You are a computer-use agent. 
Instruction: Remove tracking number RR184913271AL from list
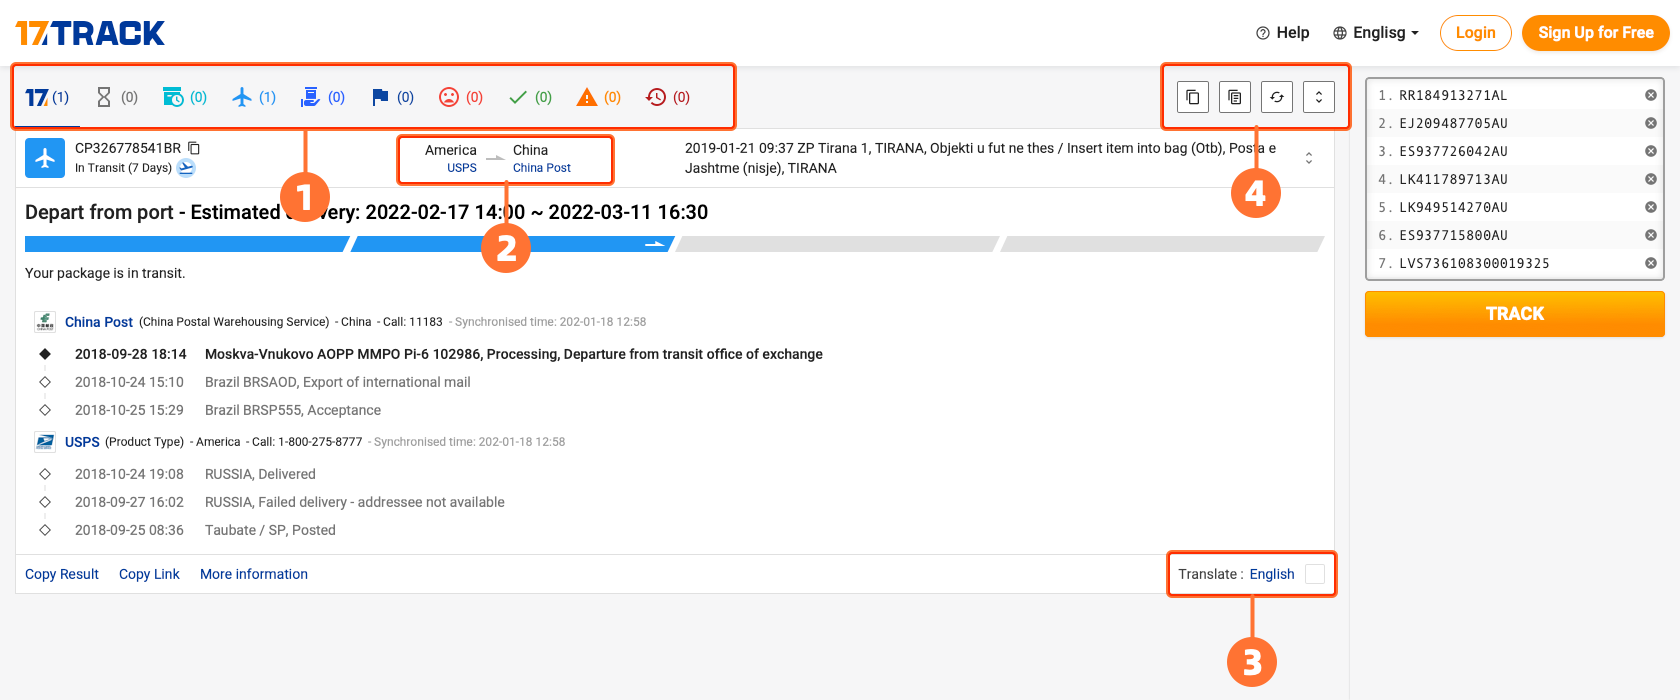pos(1651,95)
